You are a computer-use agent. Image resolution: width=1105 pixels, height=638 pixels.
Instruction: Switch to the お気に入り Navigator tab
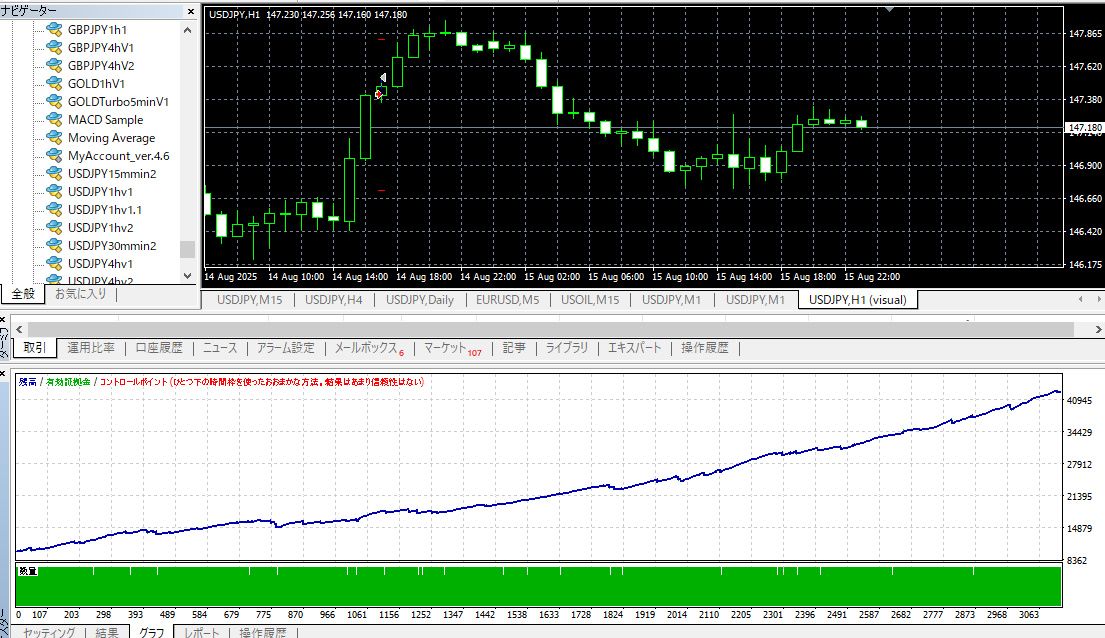(80, 294)
